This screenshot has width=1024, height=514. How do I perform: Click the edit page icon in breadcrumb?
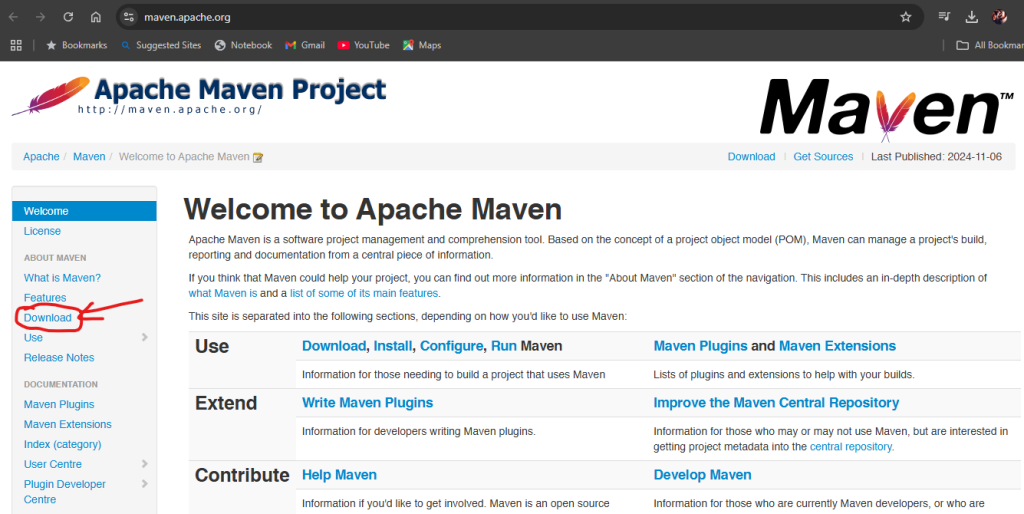click(258, 157)
